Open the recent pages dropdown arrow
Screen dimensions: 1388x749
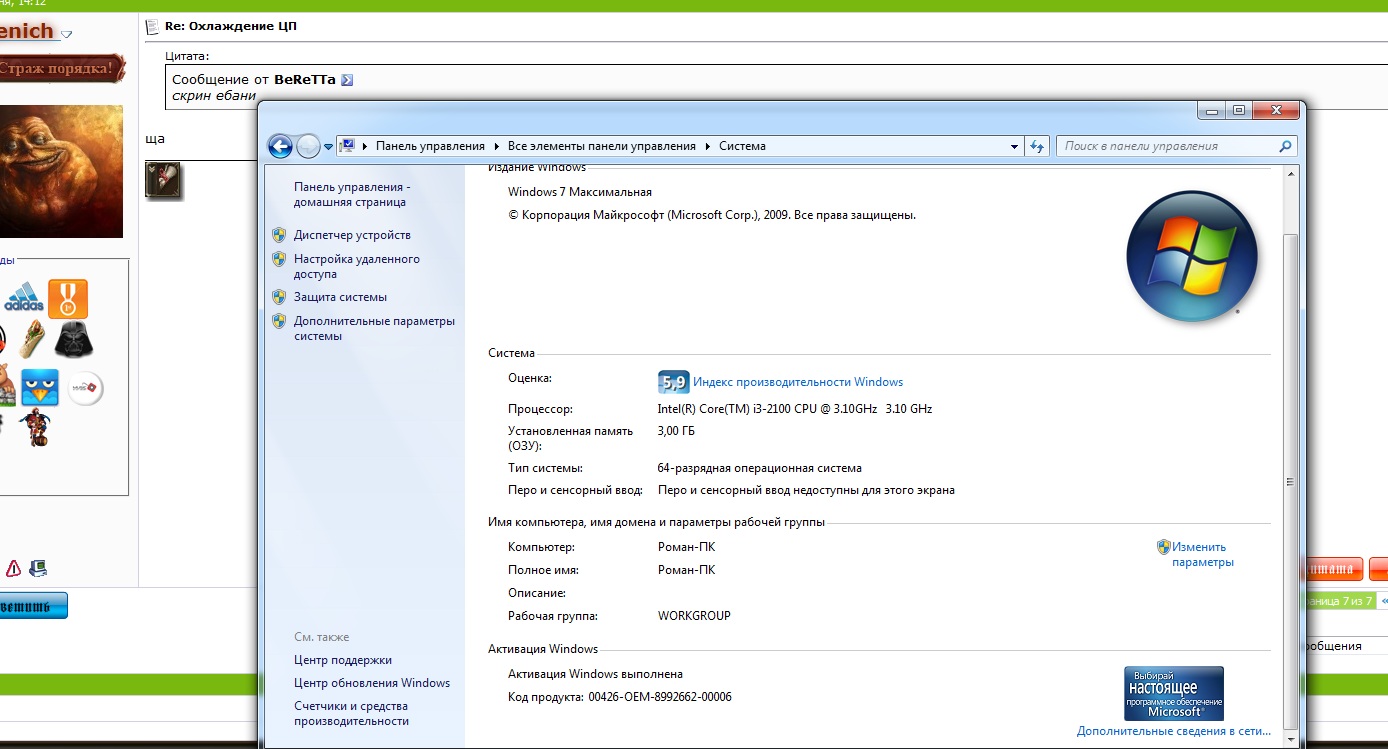(328, 147)
